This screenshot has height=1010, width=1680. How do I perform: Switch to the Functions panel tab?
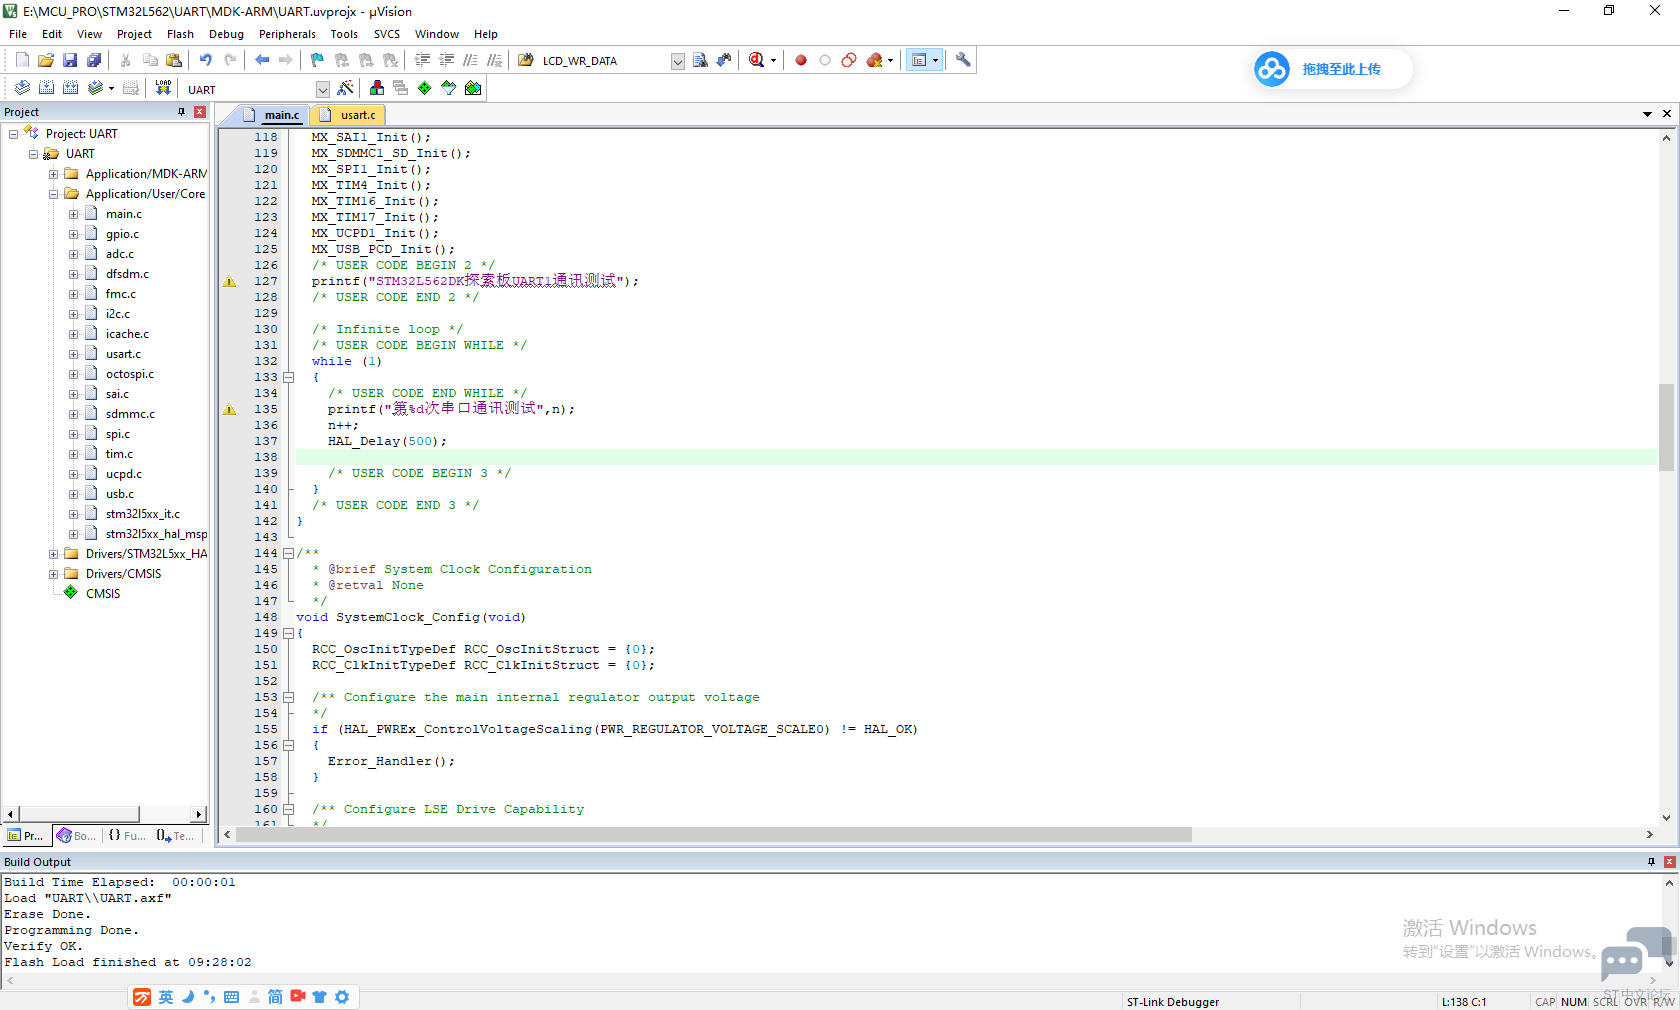(x=126, y=835)
